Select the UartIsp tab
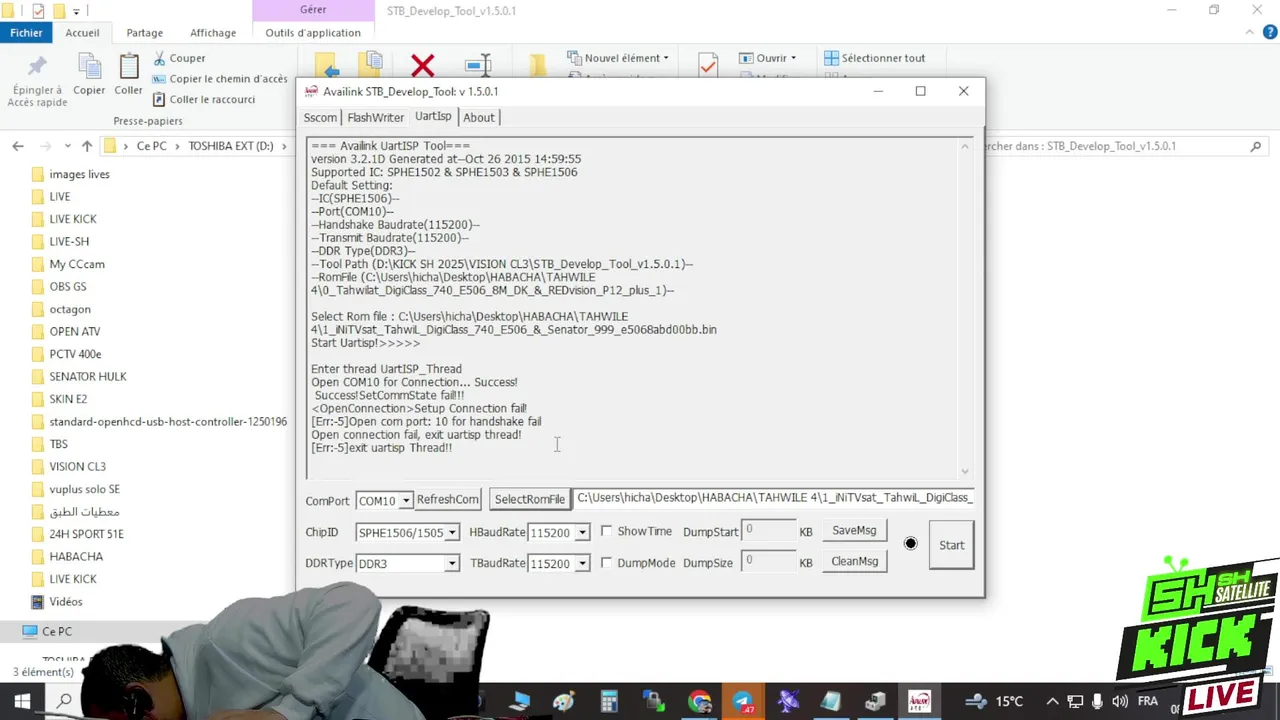Image resolution: width=1280 pixels, height=720 pixels. click(x=433, y=116)
